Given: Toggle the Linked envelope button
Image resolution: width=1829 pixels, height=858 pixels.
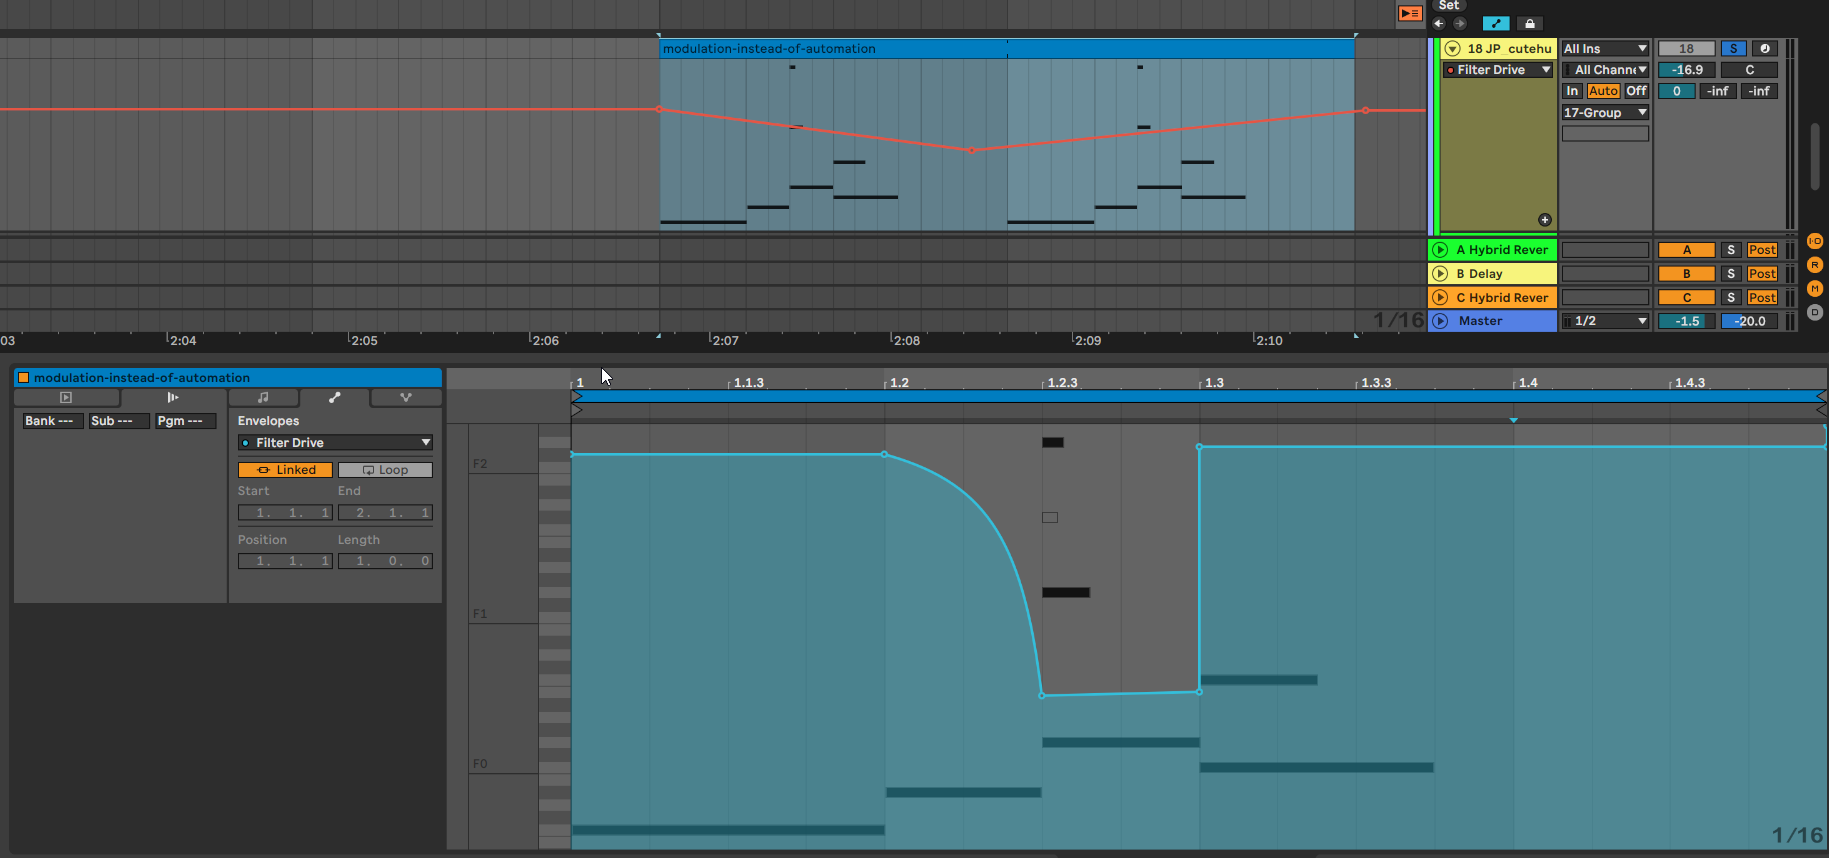Looking at the screenshot, I should tap(285, 470).
